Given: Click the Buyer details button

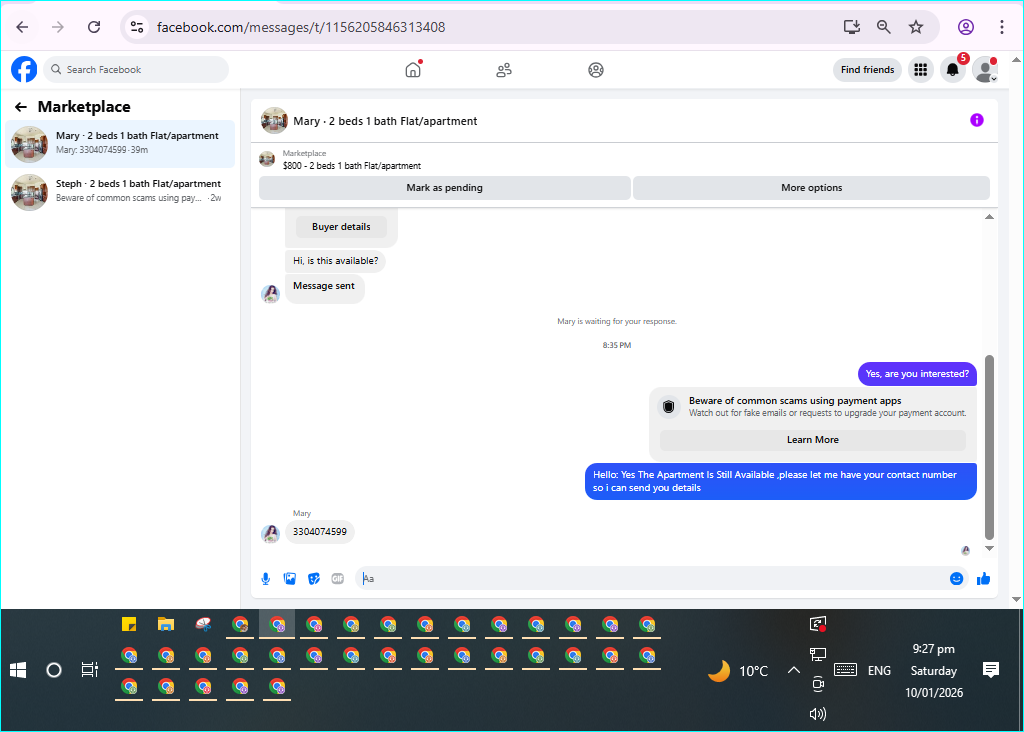Looking at the screenshot, I should point(341,227).
